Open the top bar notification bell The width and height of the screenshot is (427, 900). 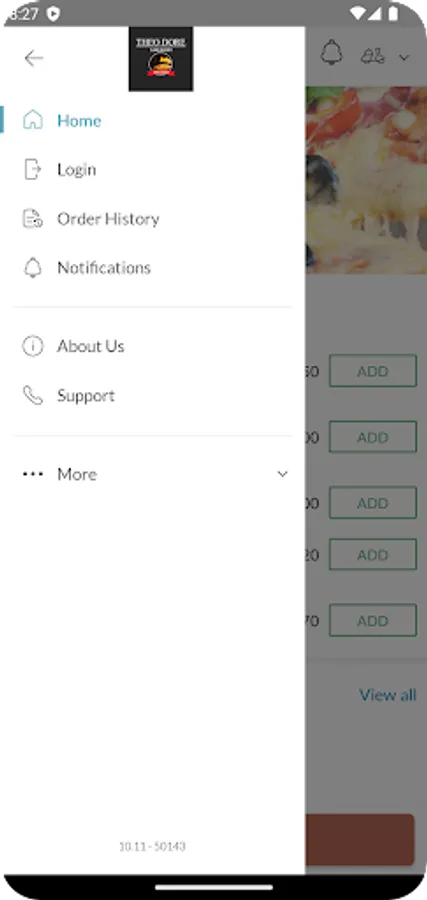pyautogui.click(x=331, y=53)
